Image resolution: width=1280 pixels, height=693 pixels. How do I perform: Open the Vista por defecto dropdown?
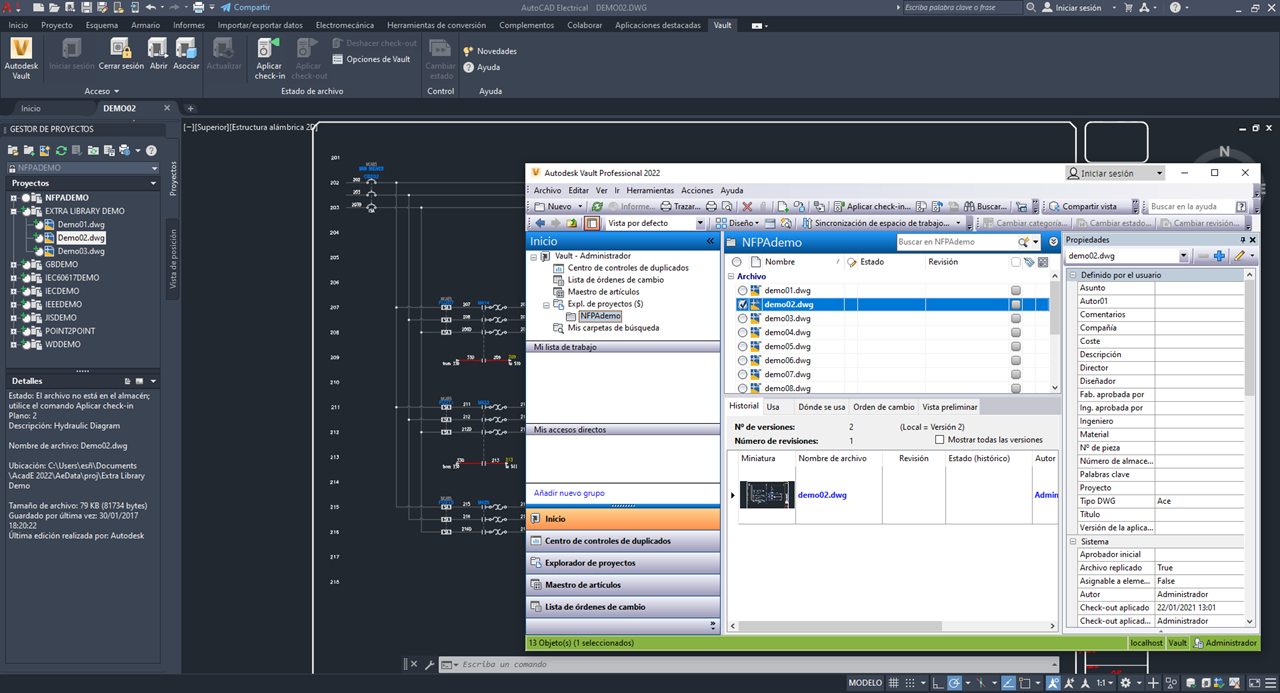(700, 223)
